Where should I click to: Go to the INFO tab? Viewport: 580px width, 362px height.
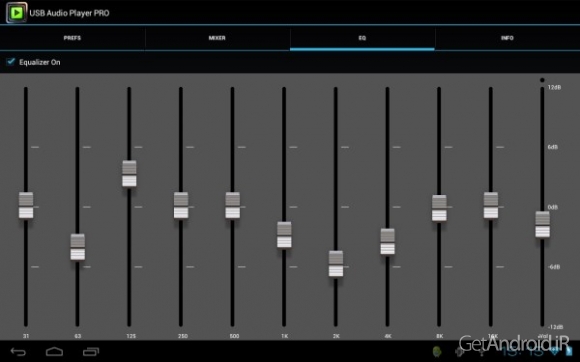point(507,38)
